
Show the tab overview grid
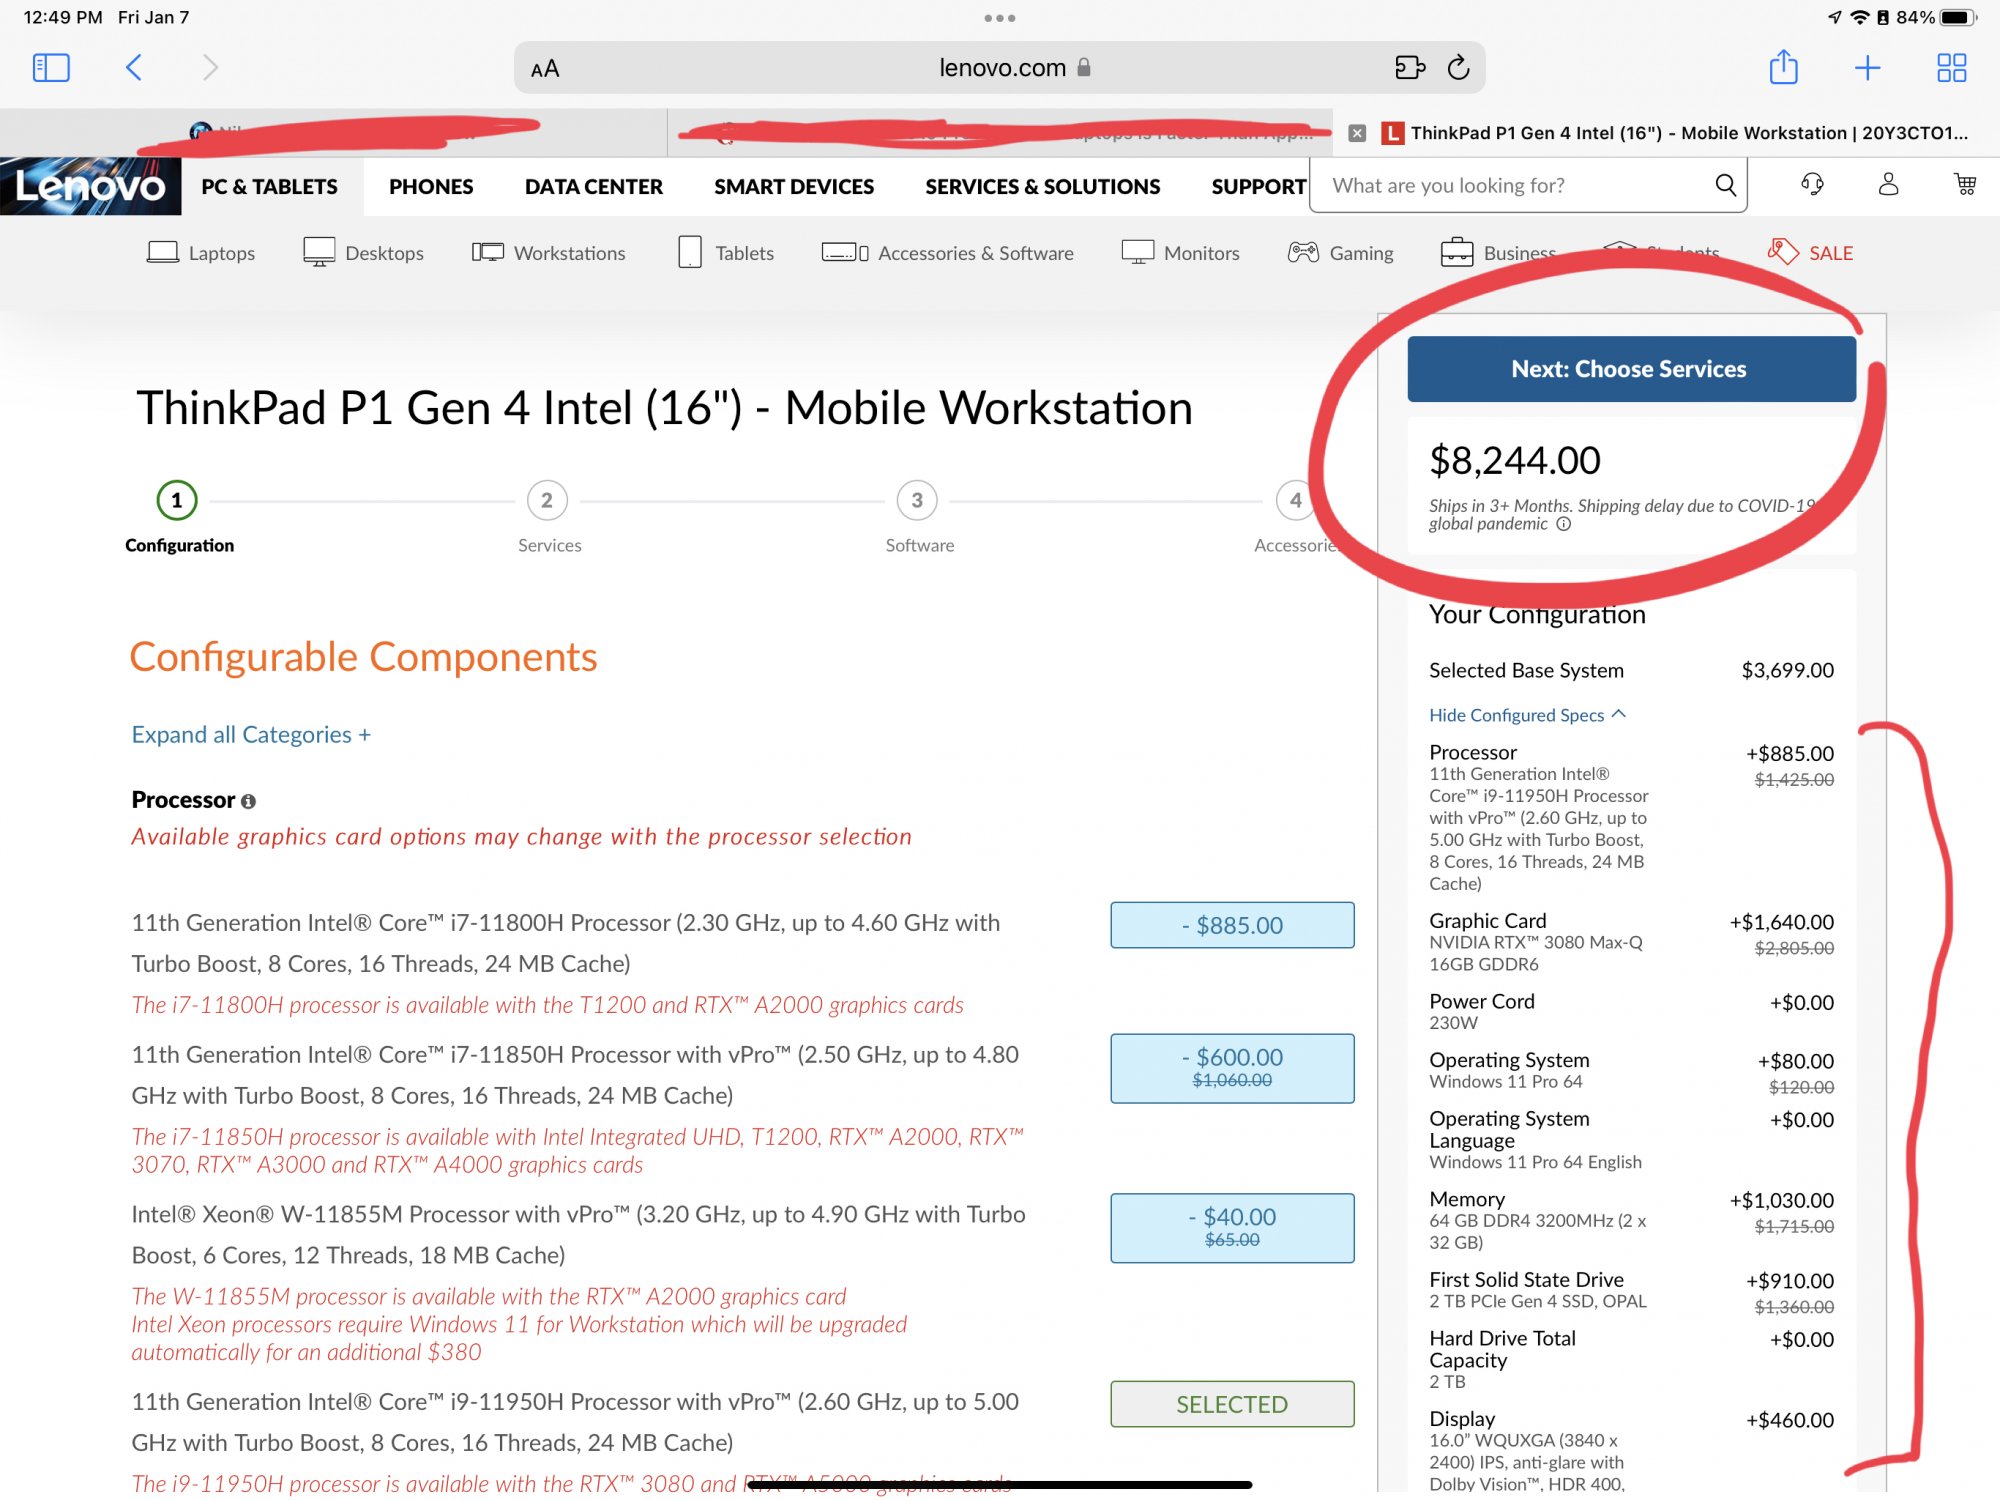1951,68
